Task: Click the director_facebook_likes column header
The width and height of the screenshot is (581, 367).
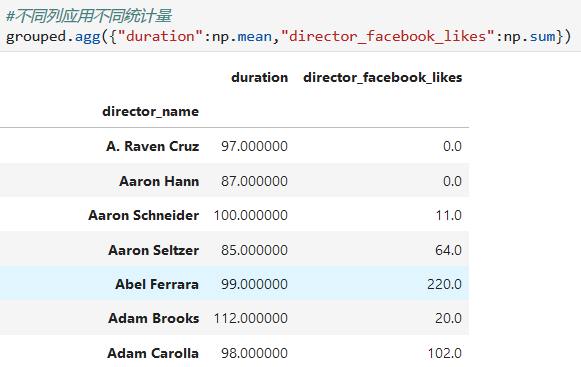Action: 382,77
